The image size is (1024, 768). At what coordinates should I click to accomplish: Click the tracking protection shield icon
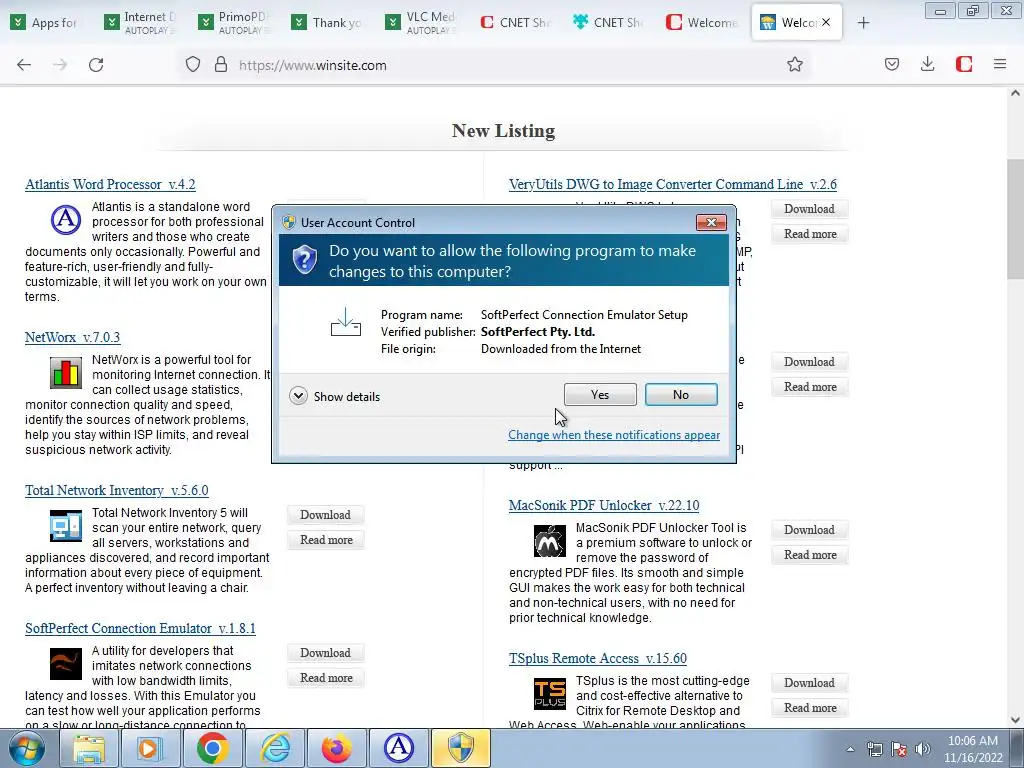[x=193, y=65]
